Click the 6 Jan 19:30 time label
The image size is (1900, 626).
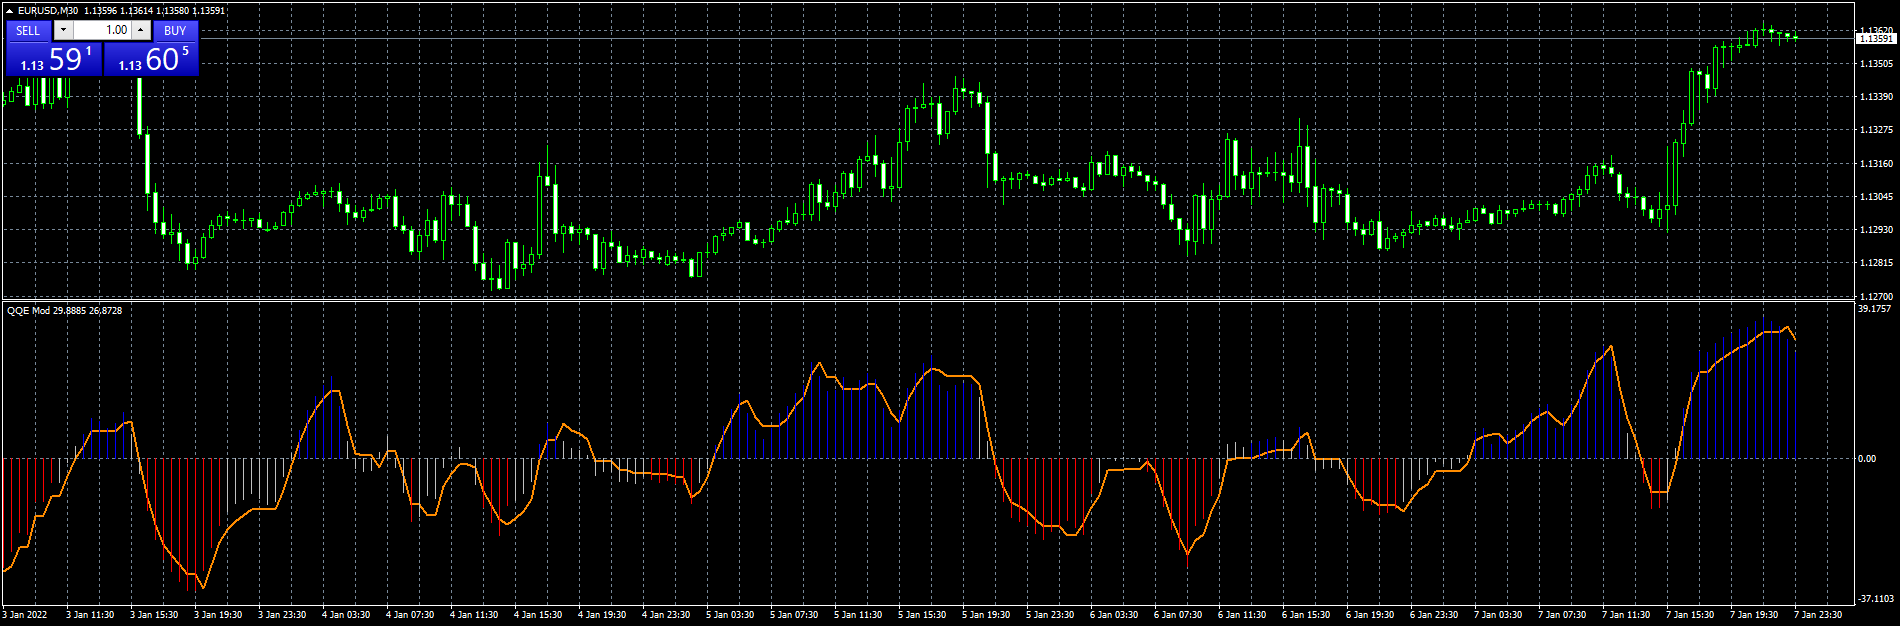tap(1371, 615)
